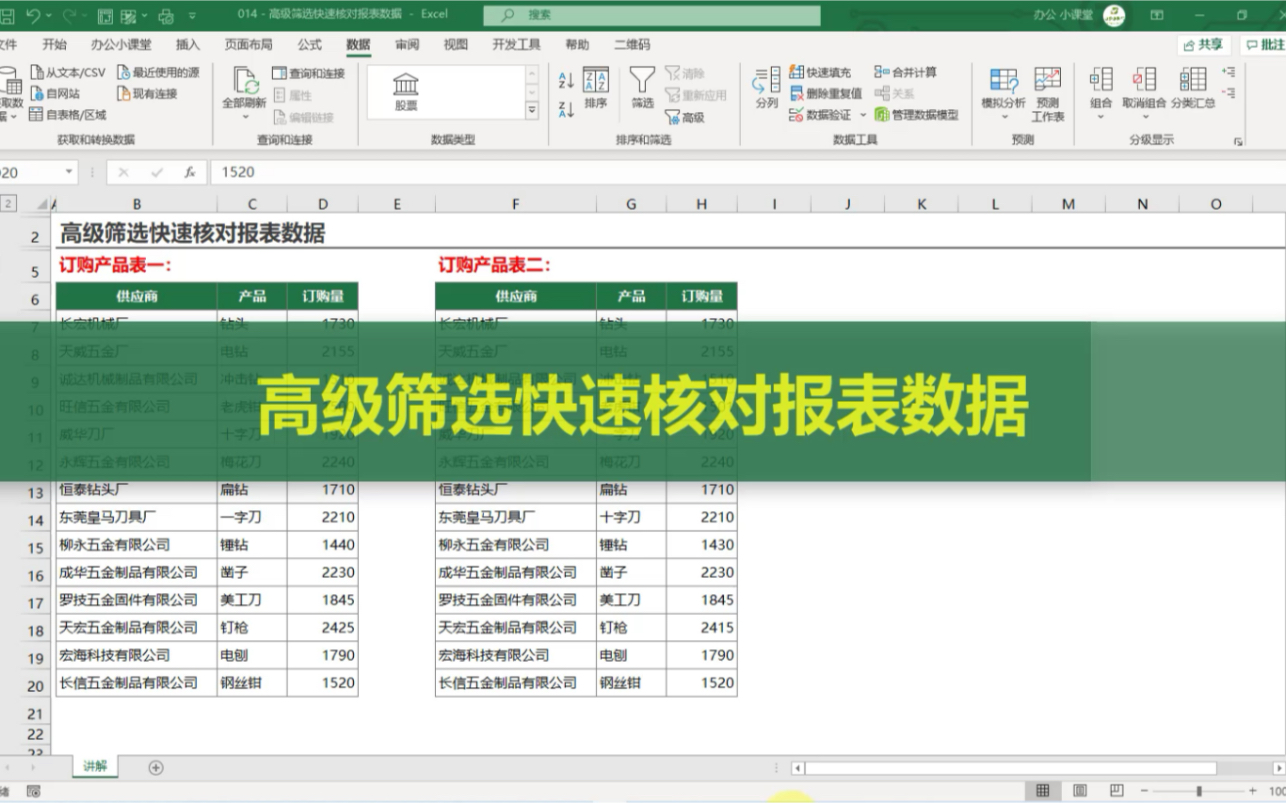Click the 共享 share button
1286x803 pixels.
[x=1204, y=45]
